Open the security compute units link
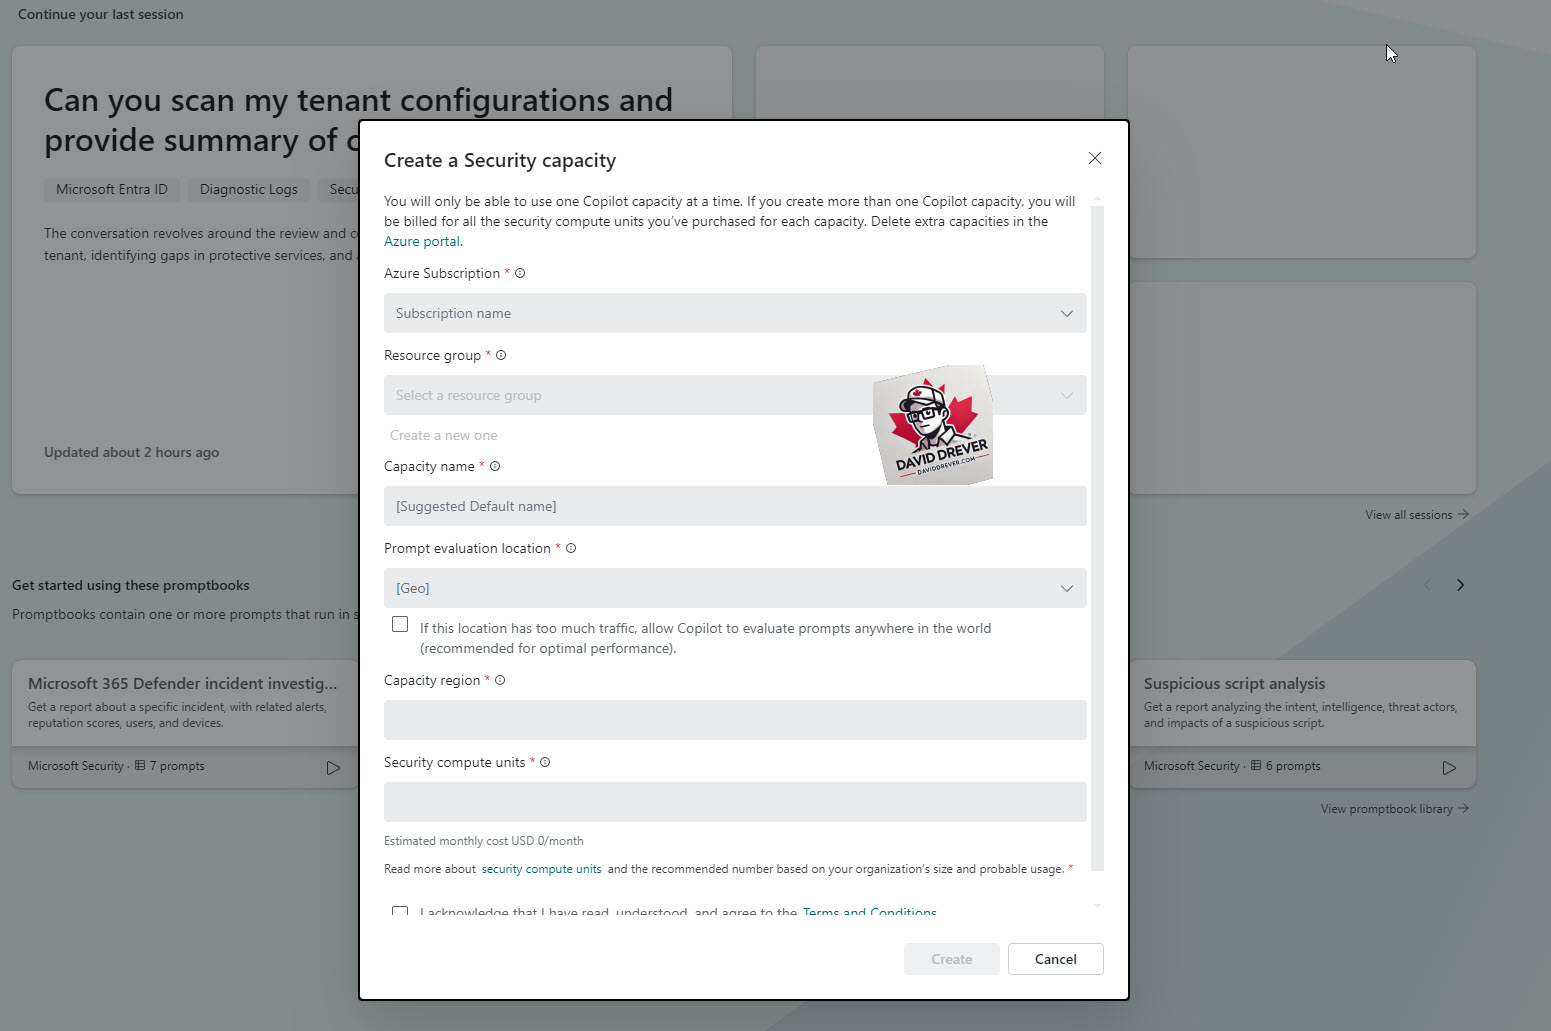1551x1031 pixels. 541,869
